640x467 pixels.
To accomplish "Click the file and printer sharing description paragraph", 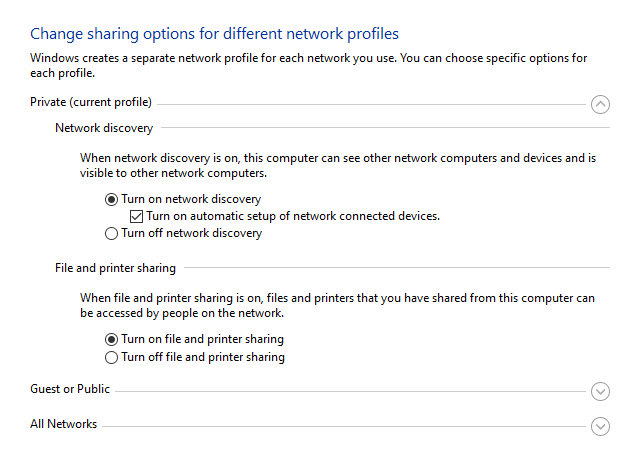I will (x=337, y=306).
